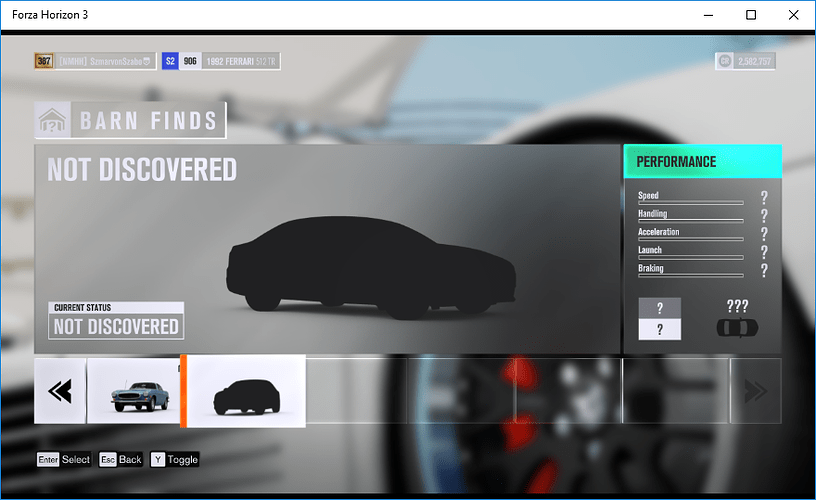This screenshot has height=500, width=816.
Task: Click the 1992 Ferrari 512 TR label
Action: (x=241, y=61)
